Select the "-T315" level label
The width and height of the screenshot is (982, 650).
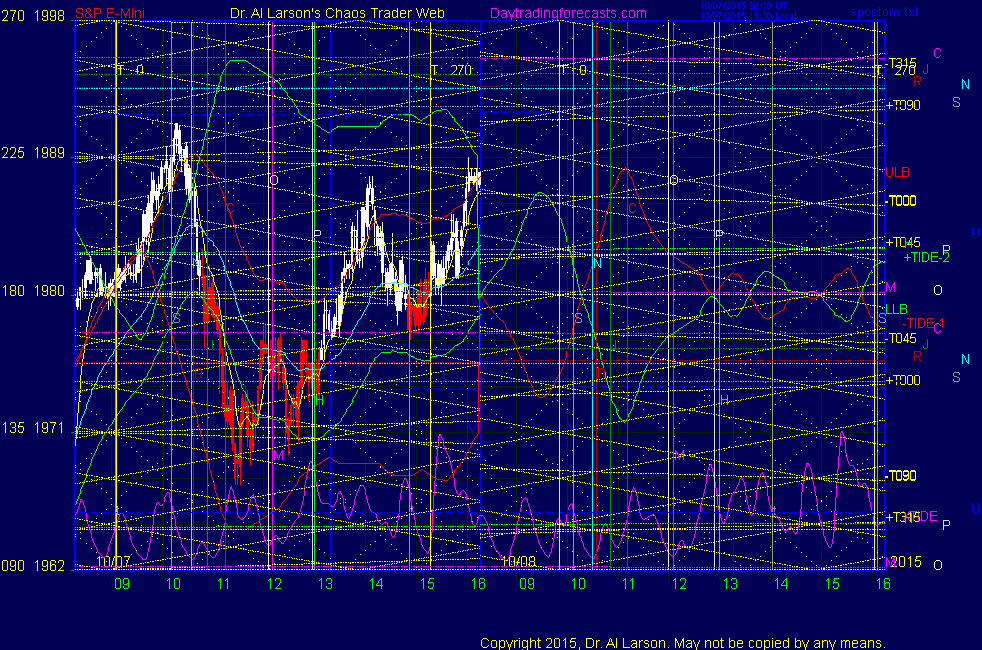click(901, 63)
